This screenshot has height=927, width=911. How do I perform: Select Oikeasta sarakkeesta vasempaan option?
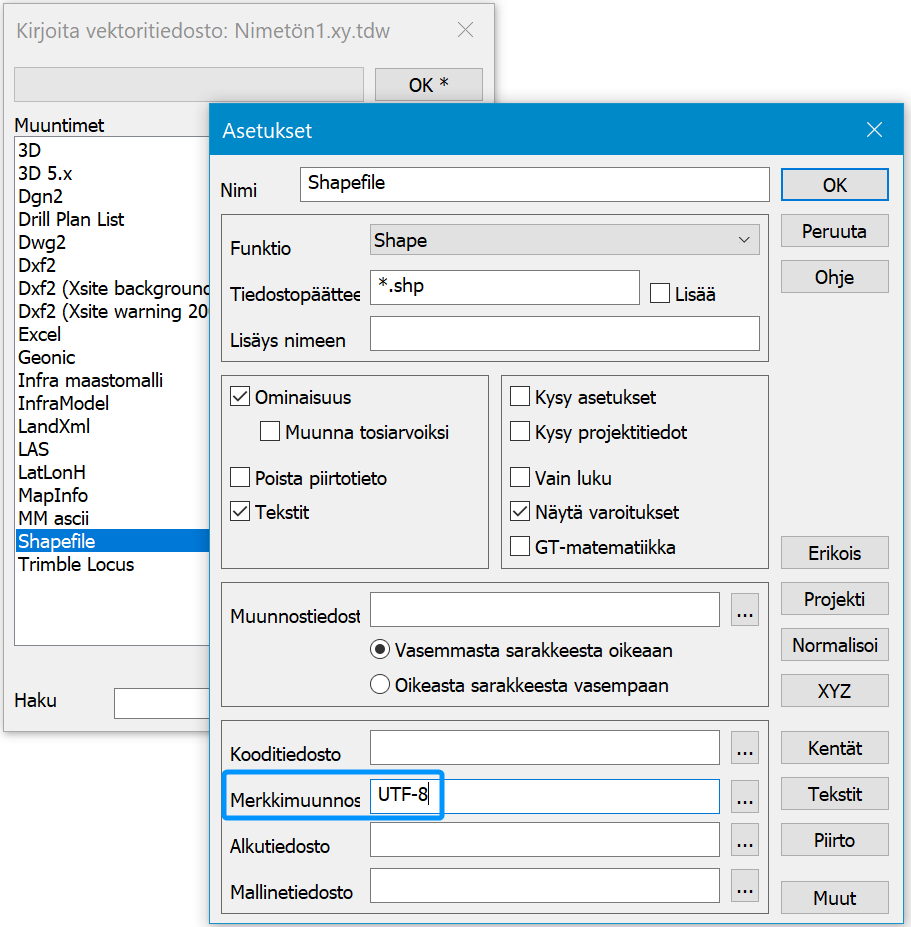(380, 684)
